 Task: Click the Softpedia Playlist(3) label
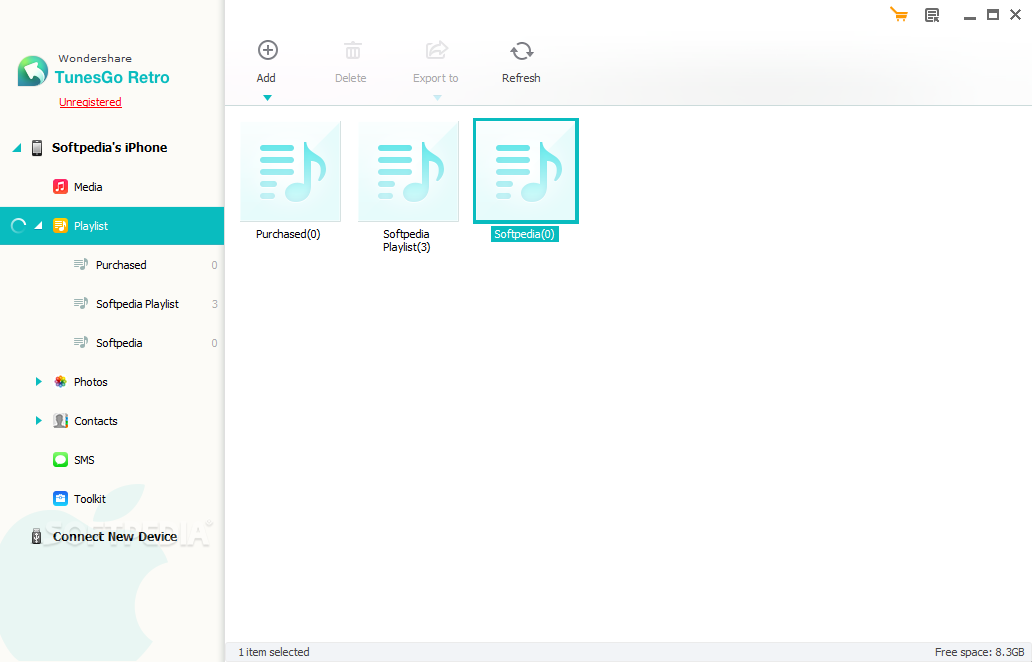click(x=407, y=240)
